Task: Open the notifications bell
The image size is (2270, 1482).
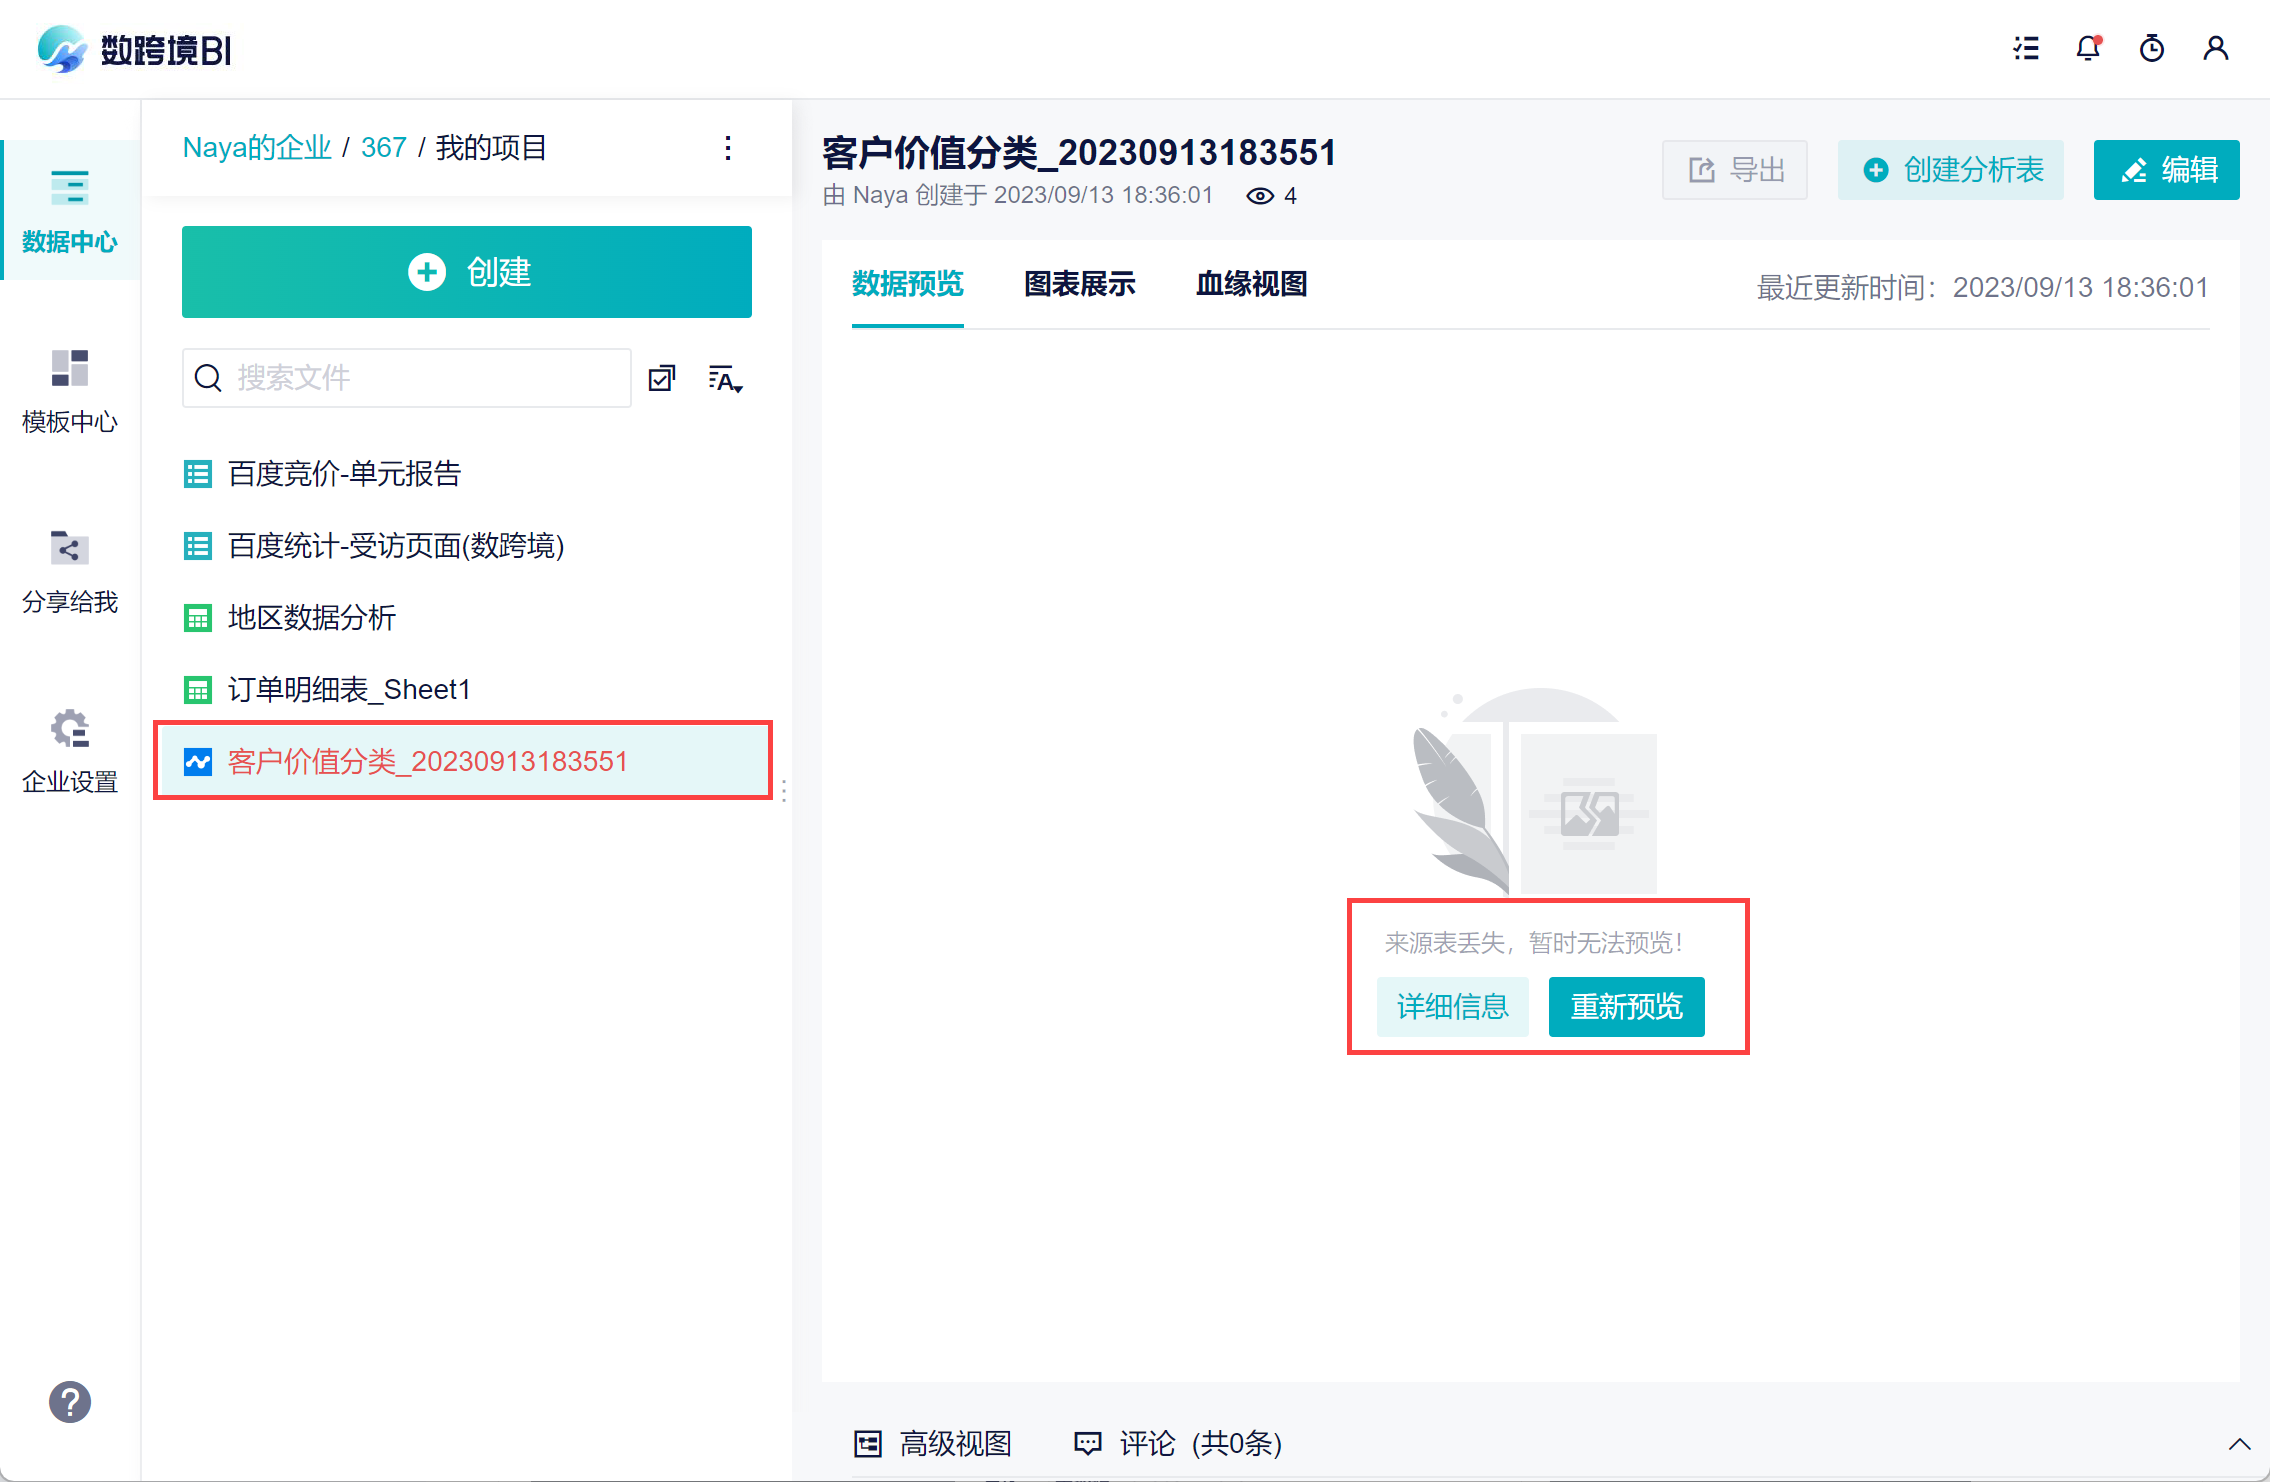Action: click(x=2088, y=48)
